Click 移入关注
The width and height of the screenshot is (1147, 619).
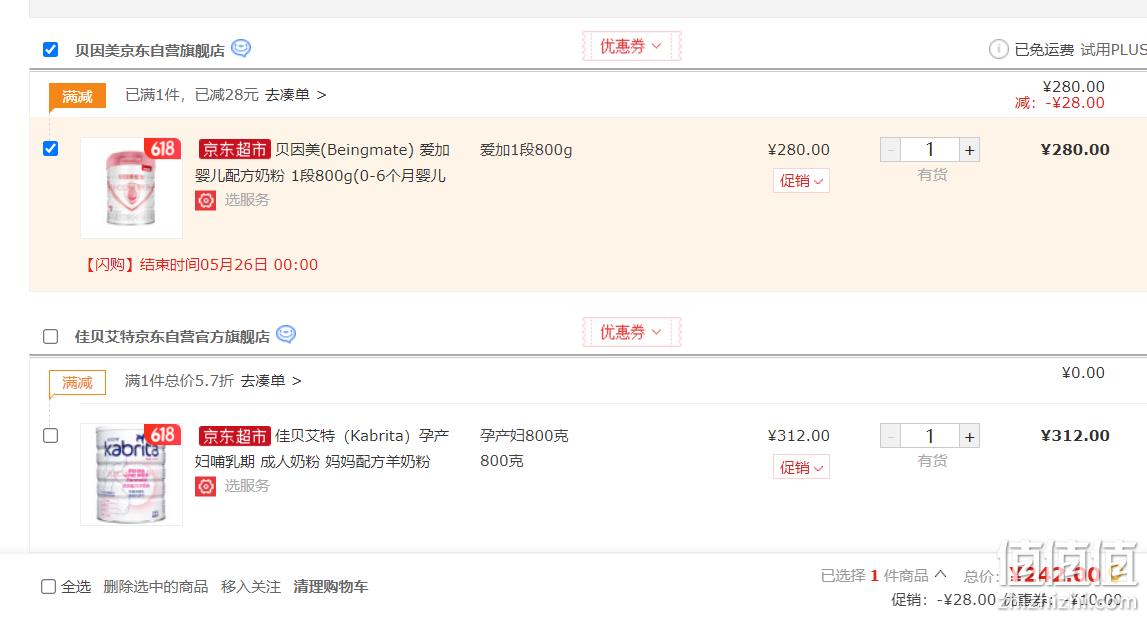[x=251, y=587]
